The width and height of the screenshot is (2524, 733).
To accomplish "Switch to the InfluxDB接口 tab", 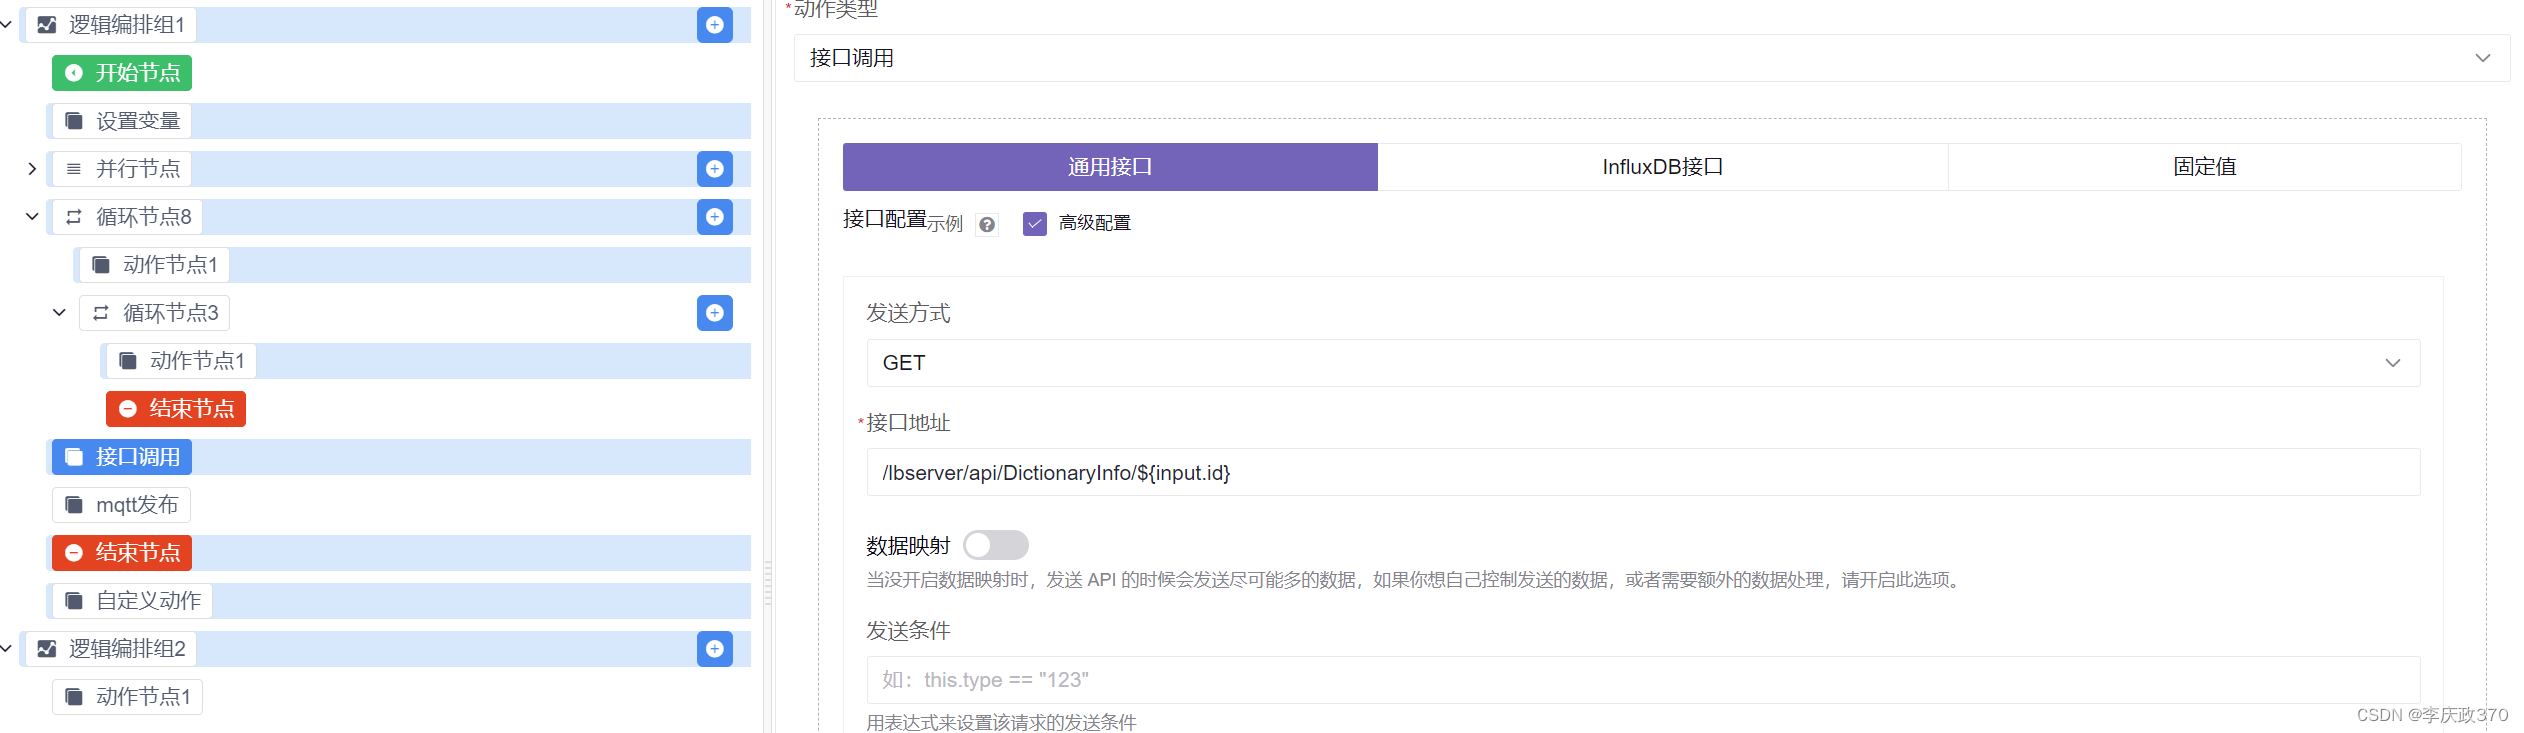I will [x=1663, y=167].
